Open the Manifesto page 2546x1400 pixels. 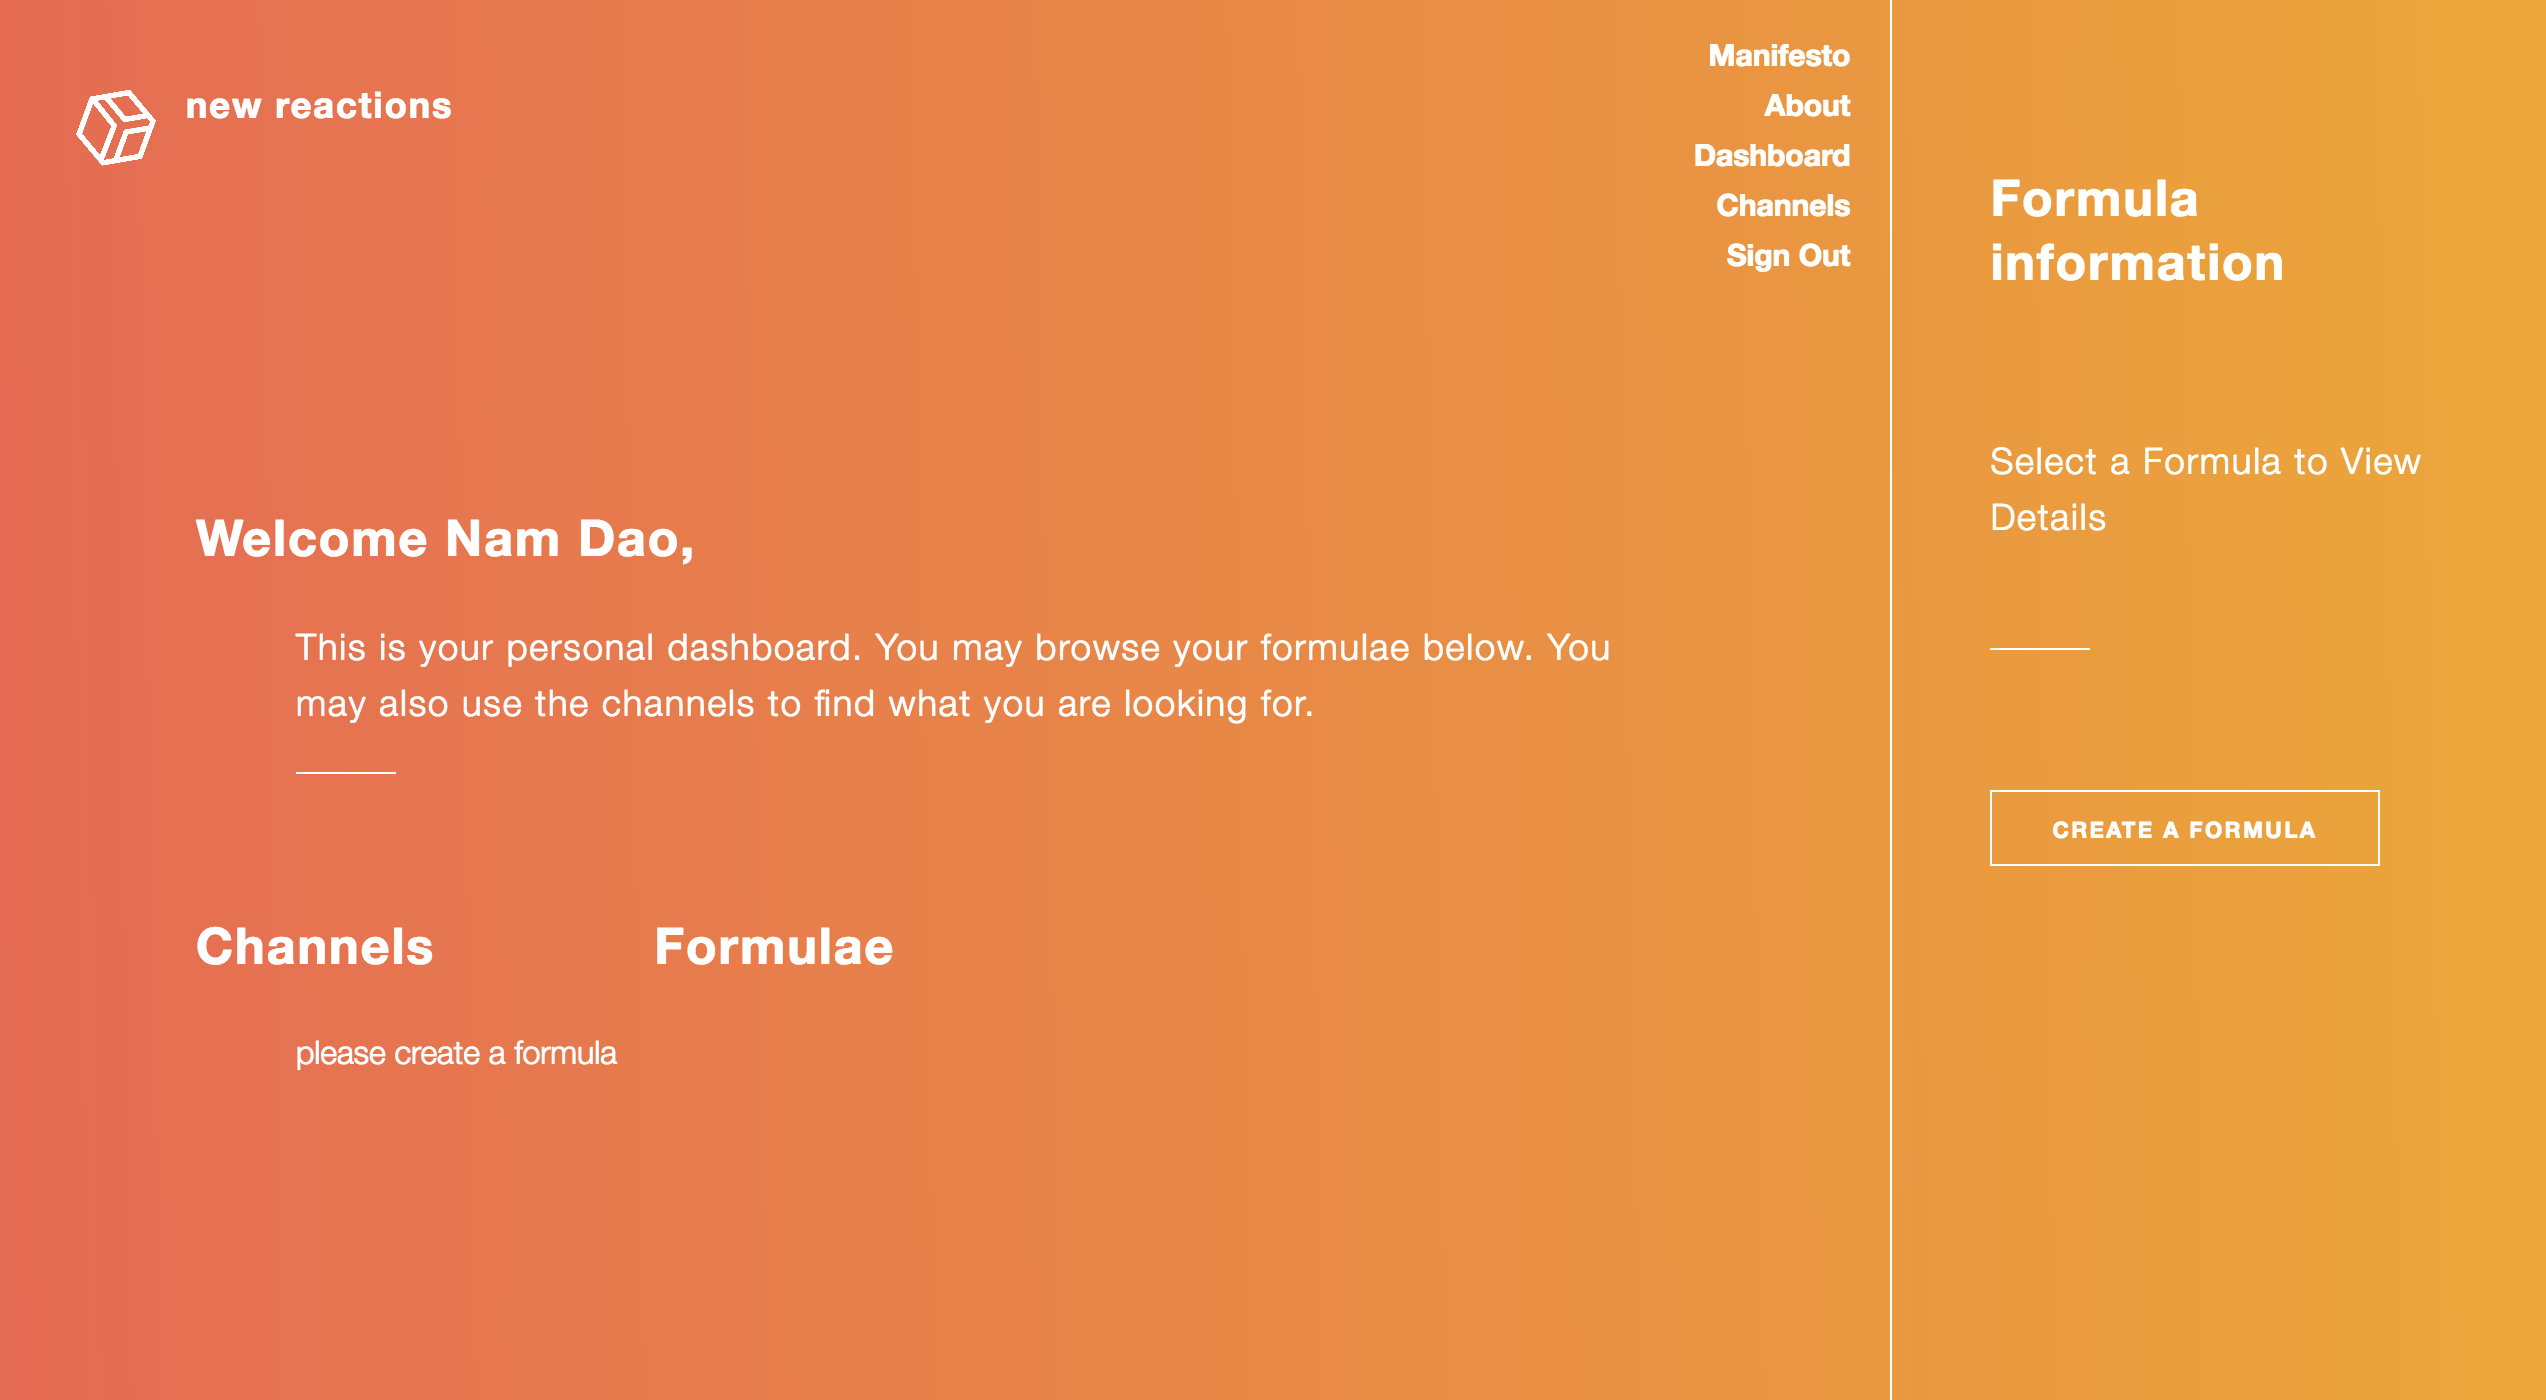coord(1778,56)
